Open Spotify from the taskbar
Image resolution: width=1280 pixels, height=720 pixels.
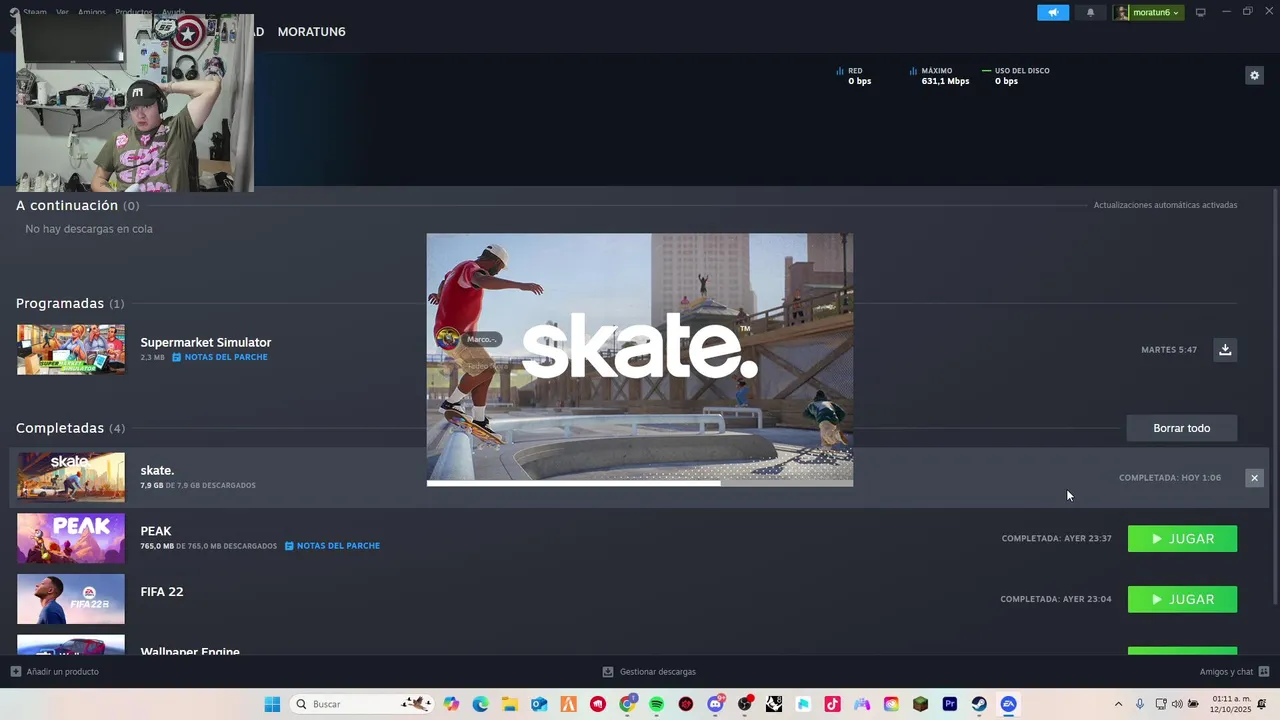coord(656,704)
